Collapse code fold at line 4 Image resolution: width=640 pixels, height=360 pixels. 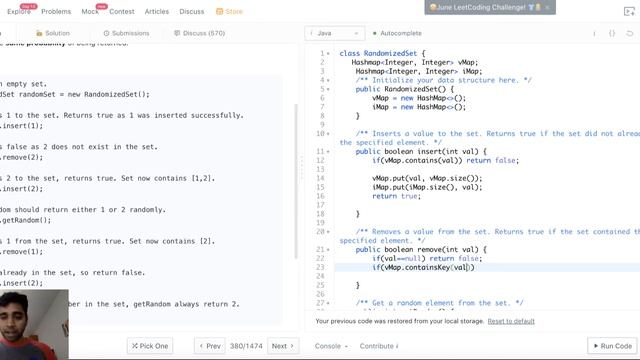tap(328, 80)
